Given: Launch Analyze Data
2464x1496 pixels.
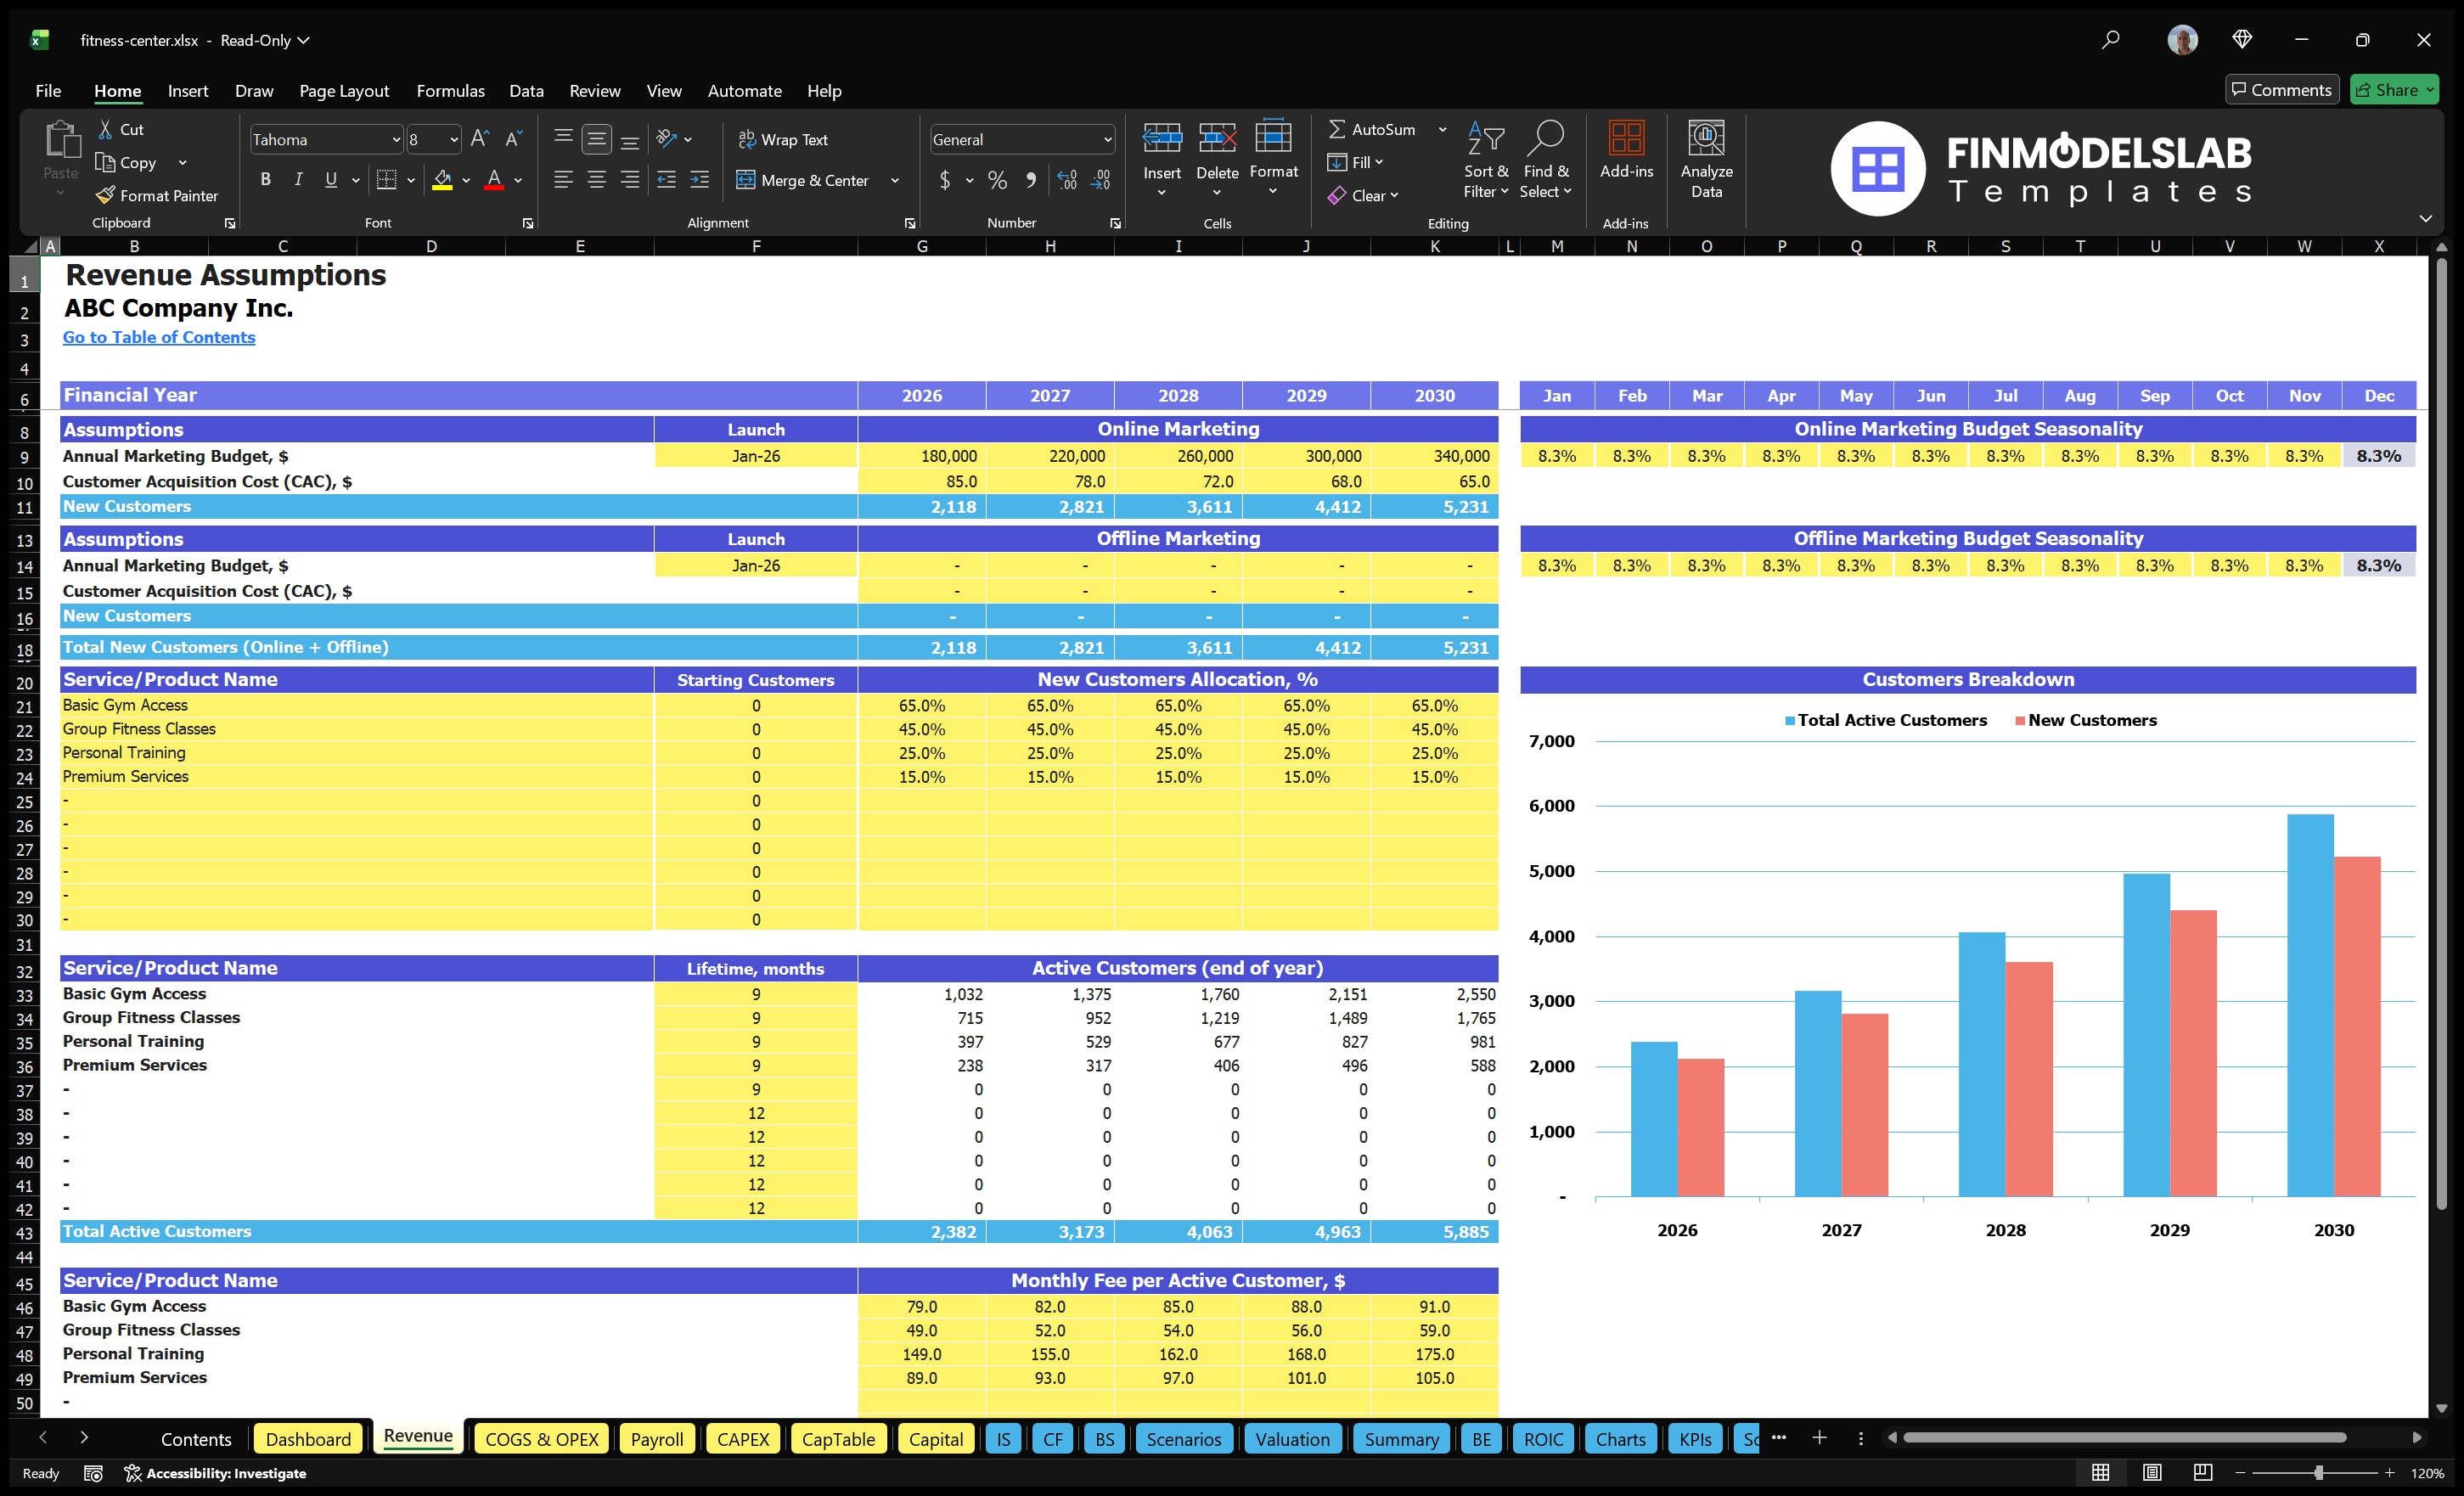Looking at the screenshot, I should tap(1707, 160).
